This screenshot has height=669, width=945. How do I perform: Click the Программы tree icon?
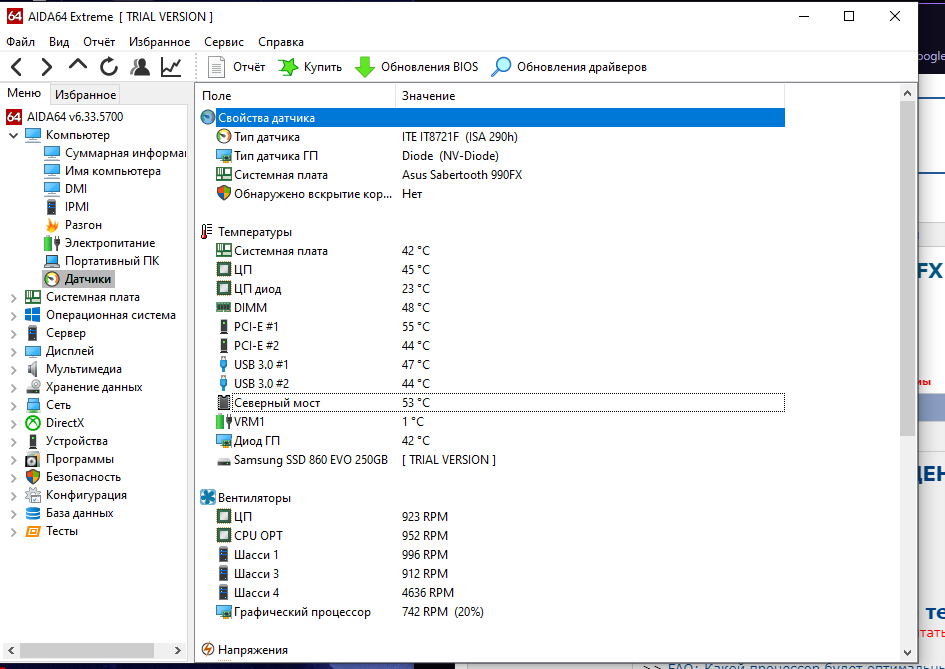click(x=33, y=459)
